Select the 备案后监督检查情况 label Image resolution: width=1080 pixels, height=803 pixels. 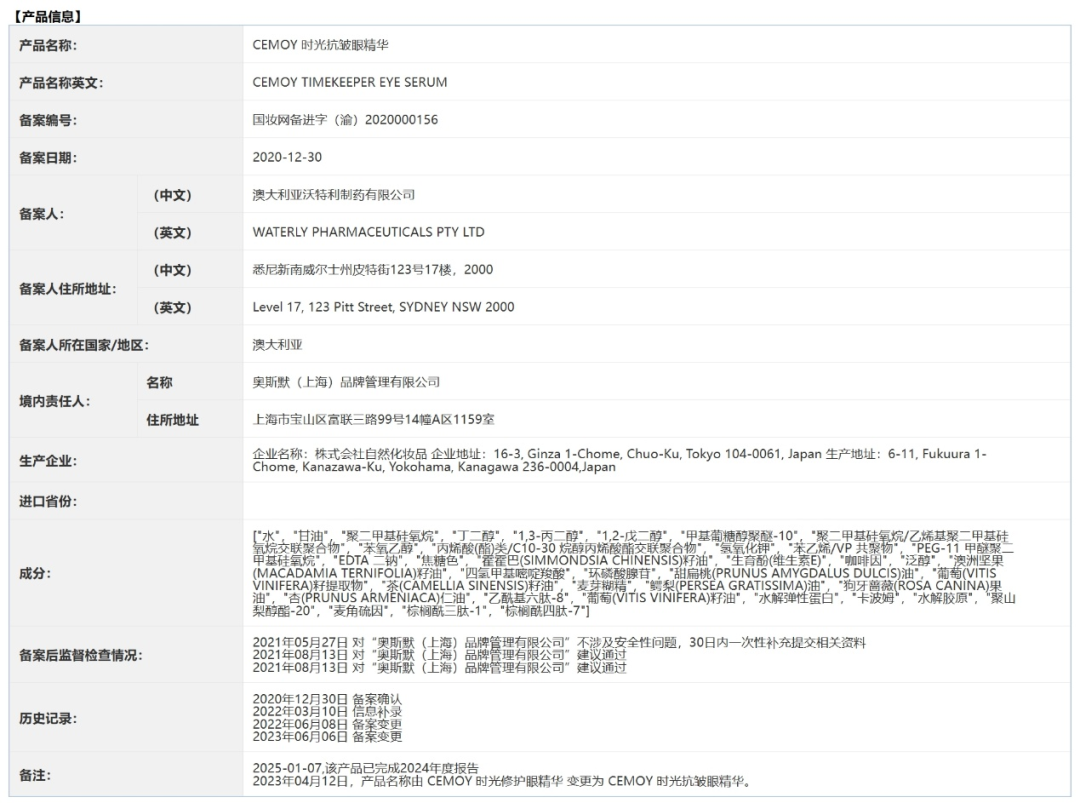pos(81,656)
